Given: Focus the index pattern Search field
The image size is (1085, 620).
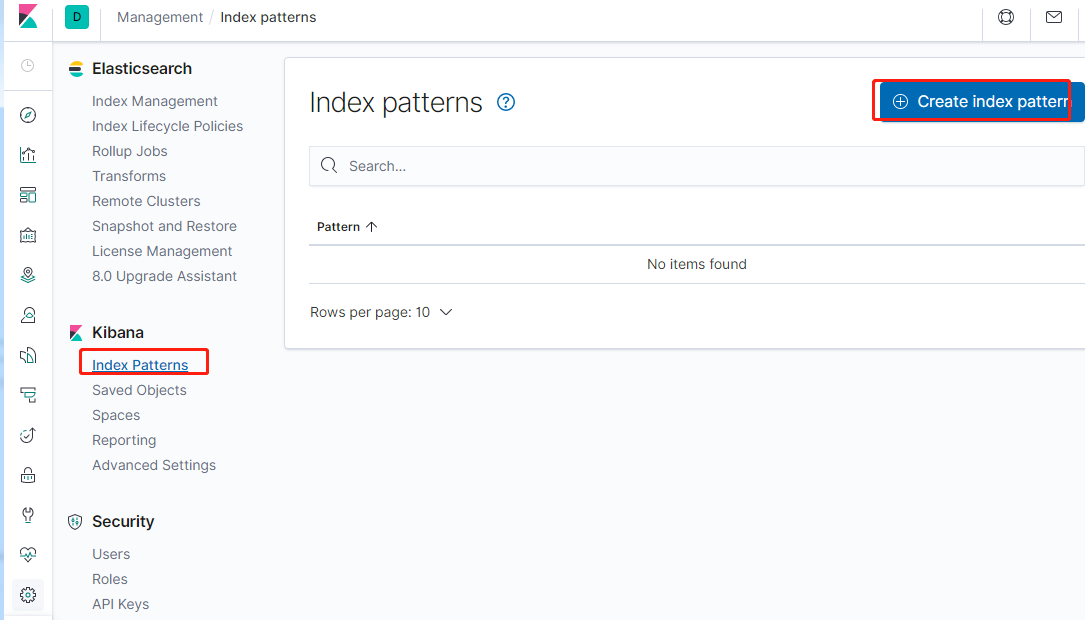Looking at the screenshot, I should click(700, 166).
